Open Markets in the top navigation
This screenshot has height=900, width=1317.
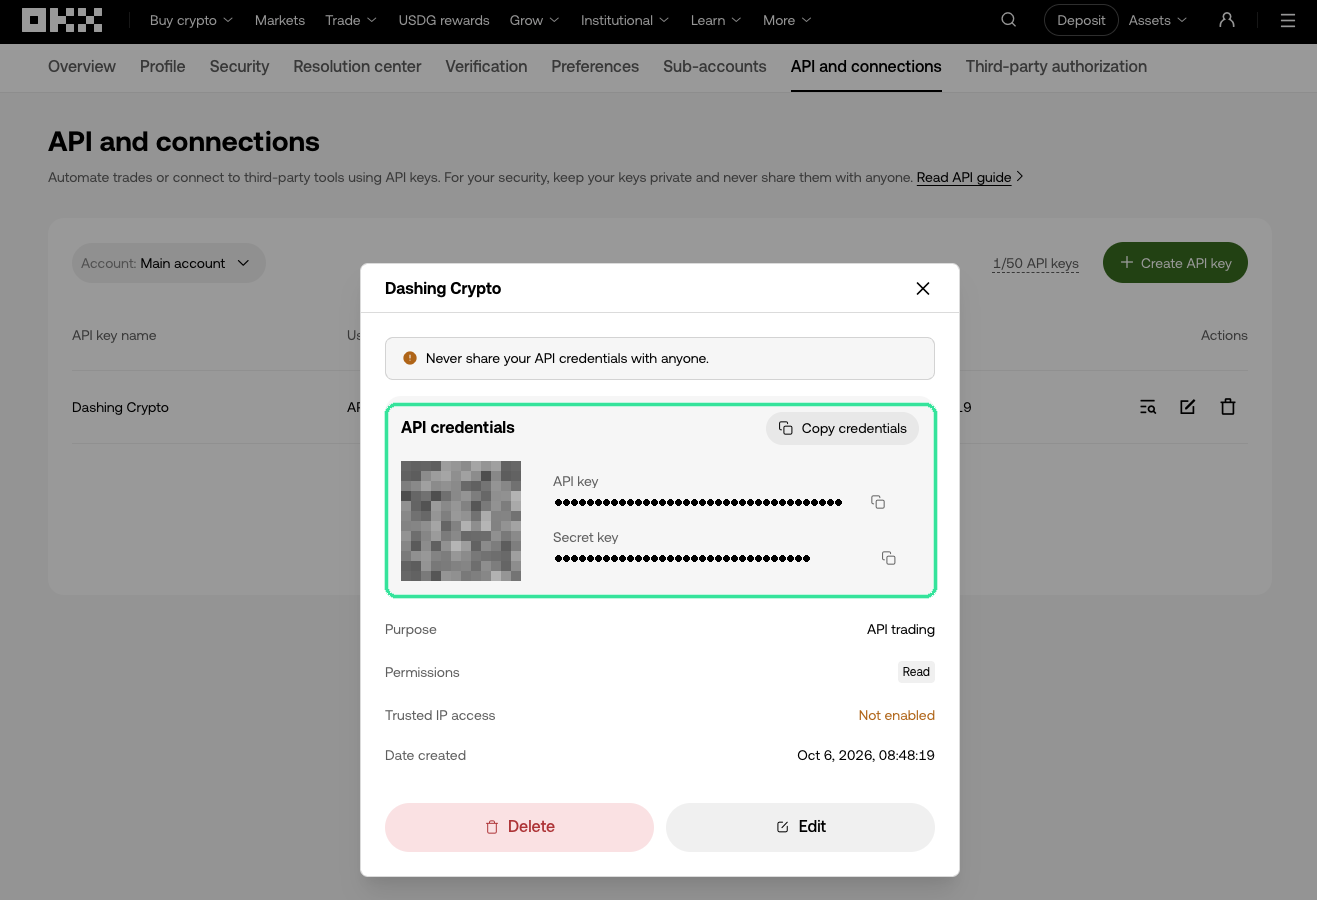(x=280, y=20)
